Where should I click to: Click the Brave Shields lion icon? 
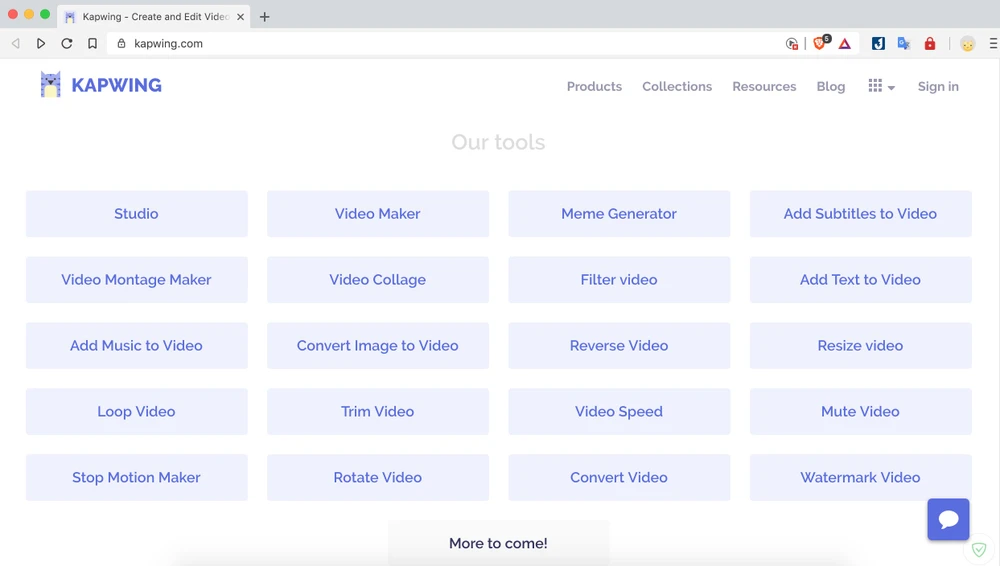click(x=820, y=43)
